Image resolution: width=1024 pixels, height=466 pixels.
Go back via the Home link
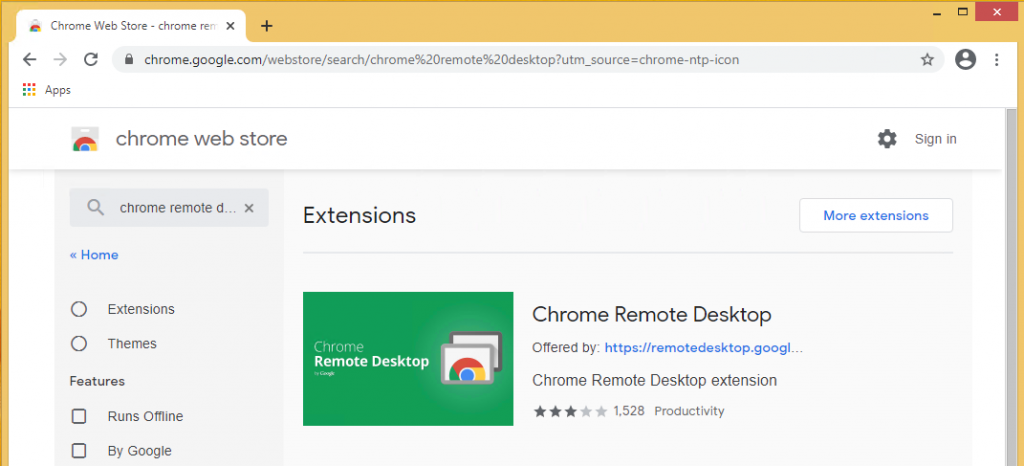[94, 255]
